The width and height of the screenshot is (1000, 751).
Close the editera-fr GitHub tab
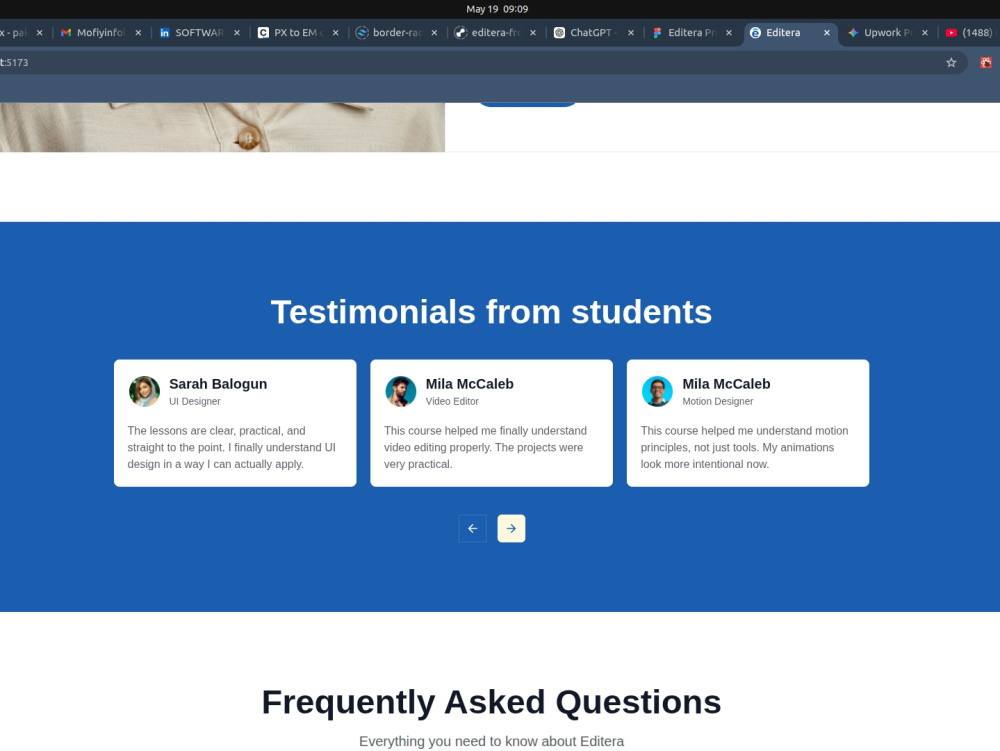pos(533,33)
